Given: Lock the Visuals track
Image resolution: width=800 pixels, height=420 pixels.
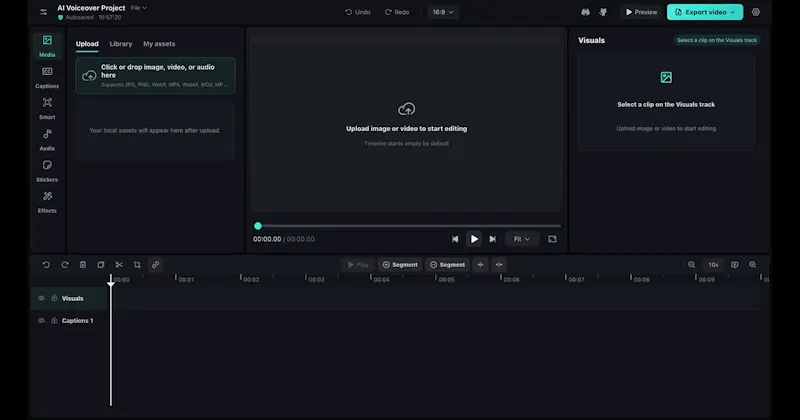Looking at the screenshot, I should click(54, 298).
